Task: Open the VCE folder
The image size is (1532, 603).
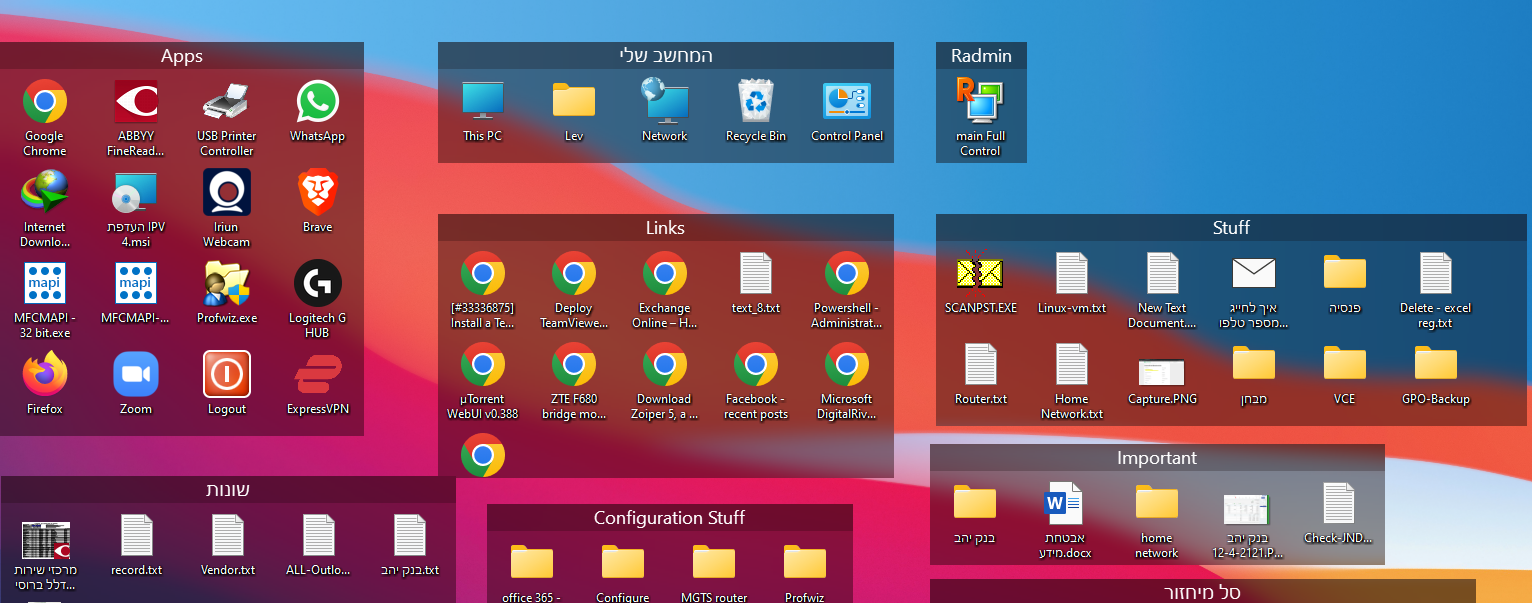Action: click(1344, 364)
